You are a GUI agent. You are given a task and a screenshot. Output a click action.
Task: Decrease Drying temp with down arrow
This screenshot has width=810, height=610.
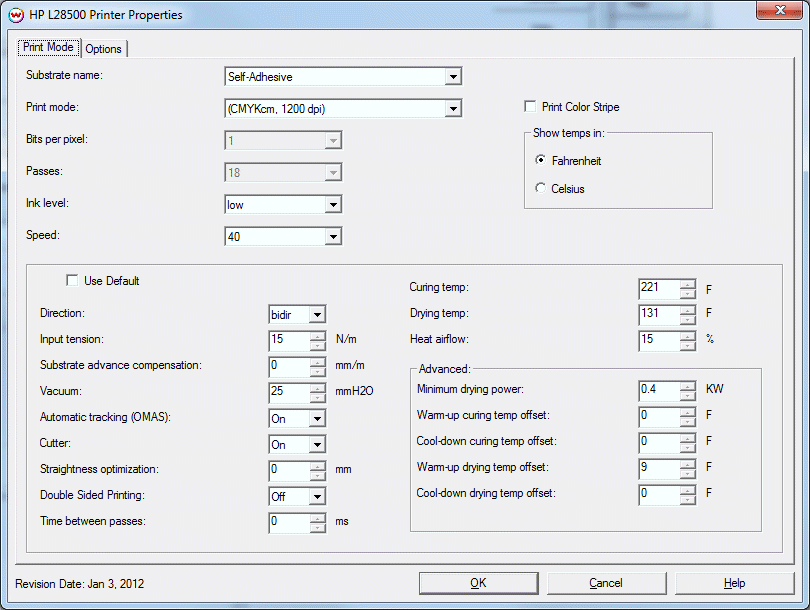click(x=688, y=319)
